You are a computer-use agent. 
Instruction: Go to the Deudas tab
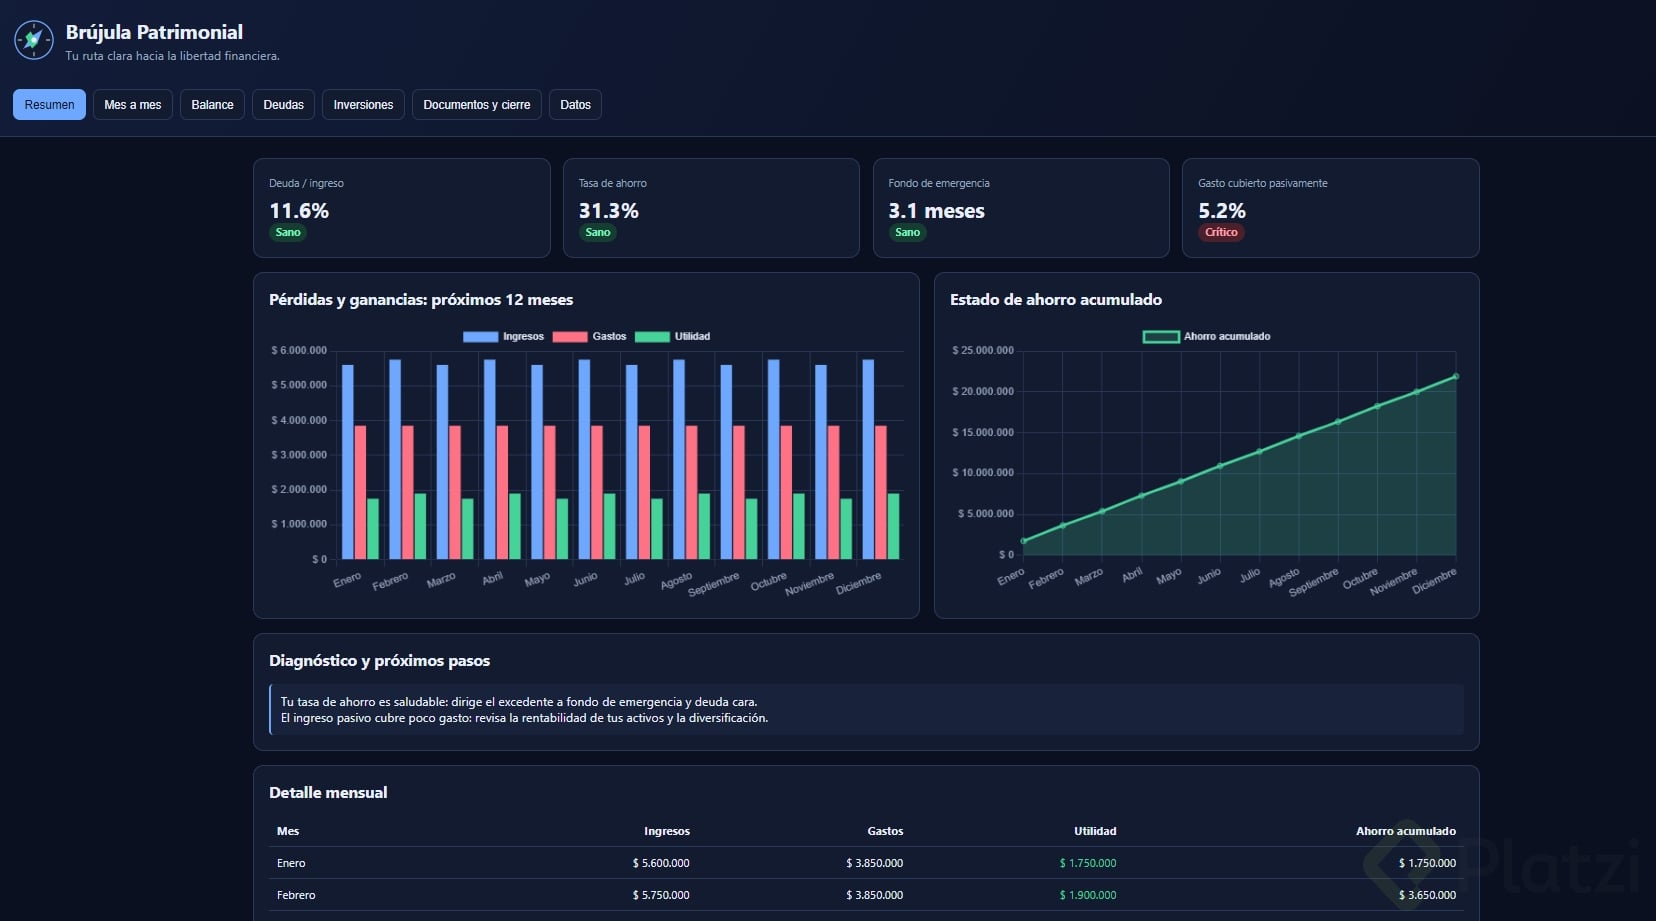click(x=284, y=105)
